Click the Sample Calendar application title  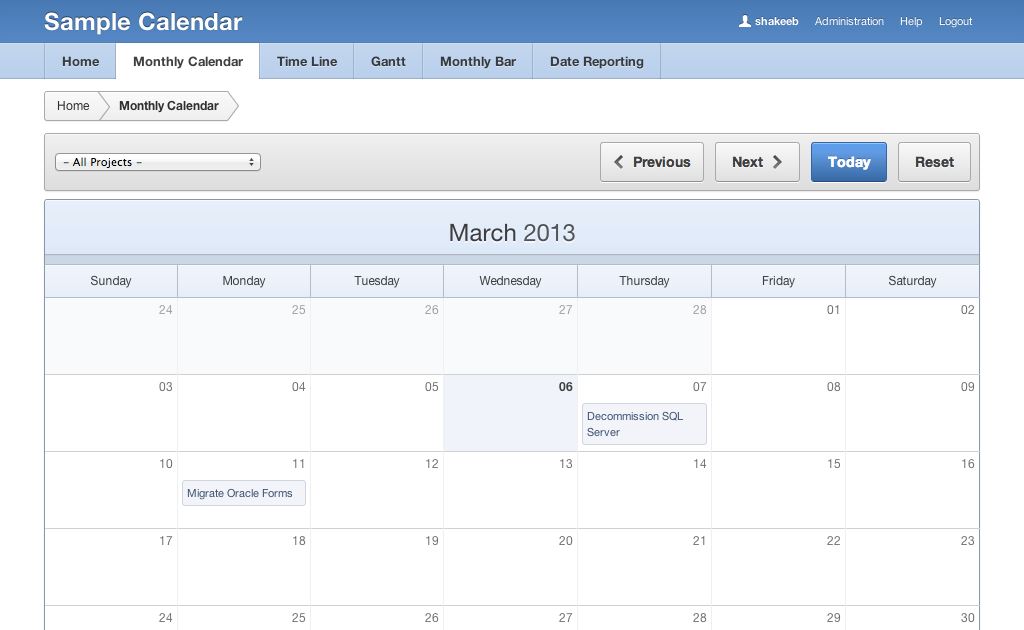point(143,22)
